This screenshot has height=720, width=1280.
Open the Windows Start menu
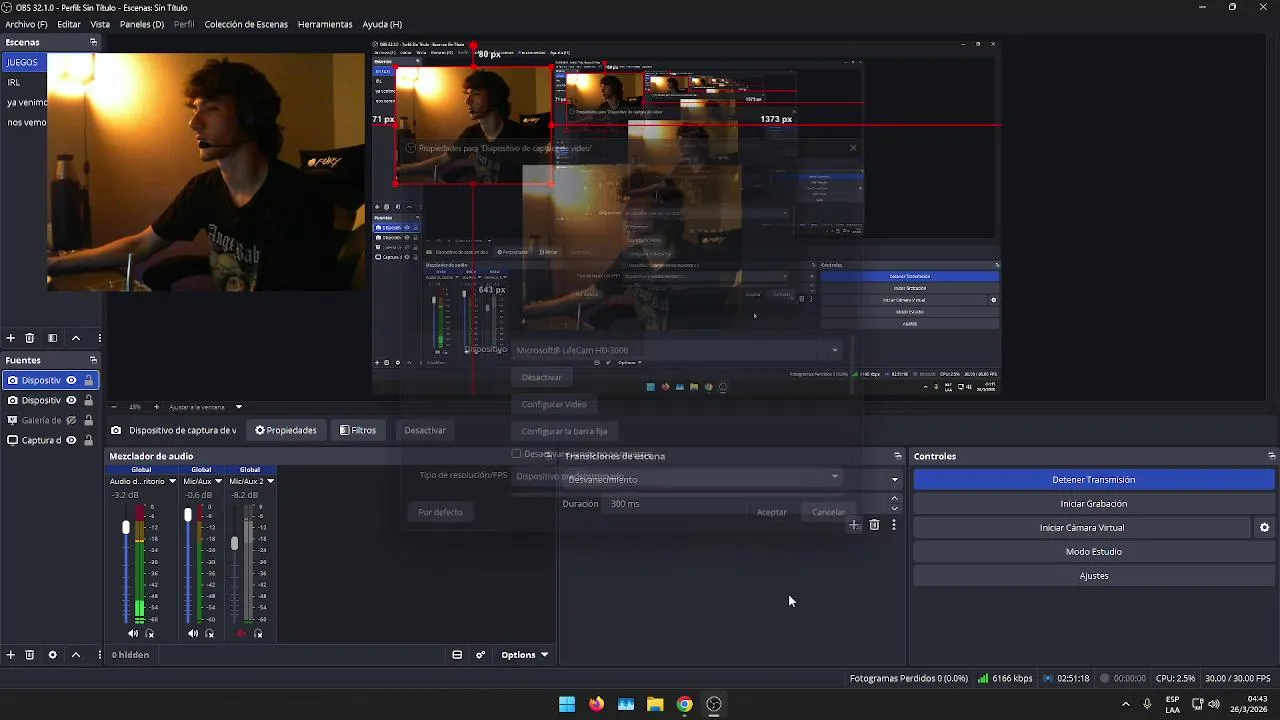point(567,704)
